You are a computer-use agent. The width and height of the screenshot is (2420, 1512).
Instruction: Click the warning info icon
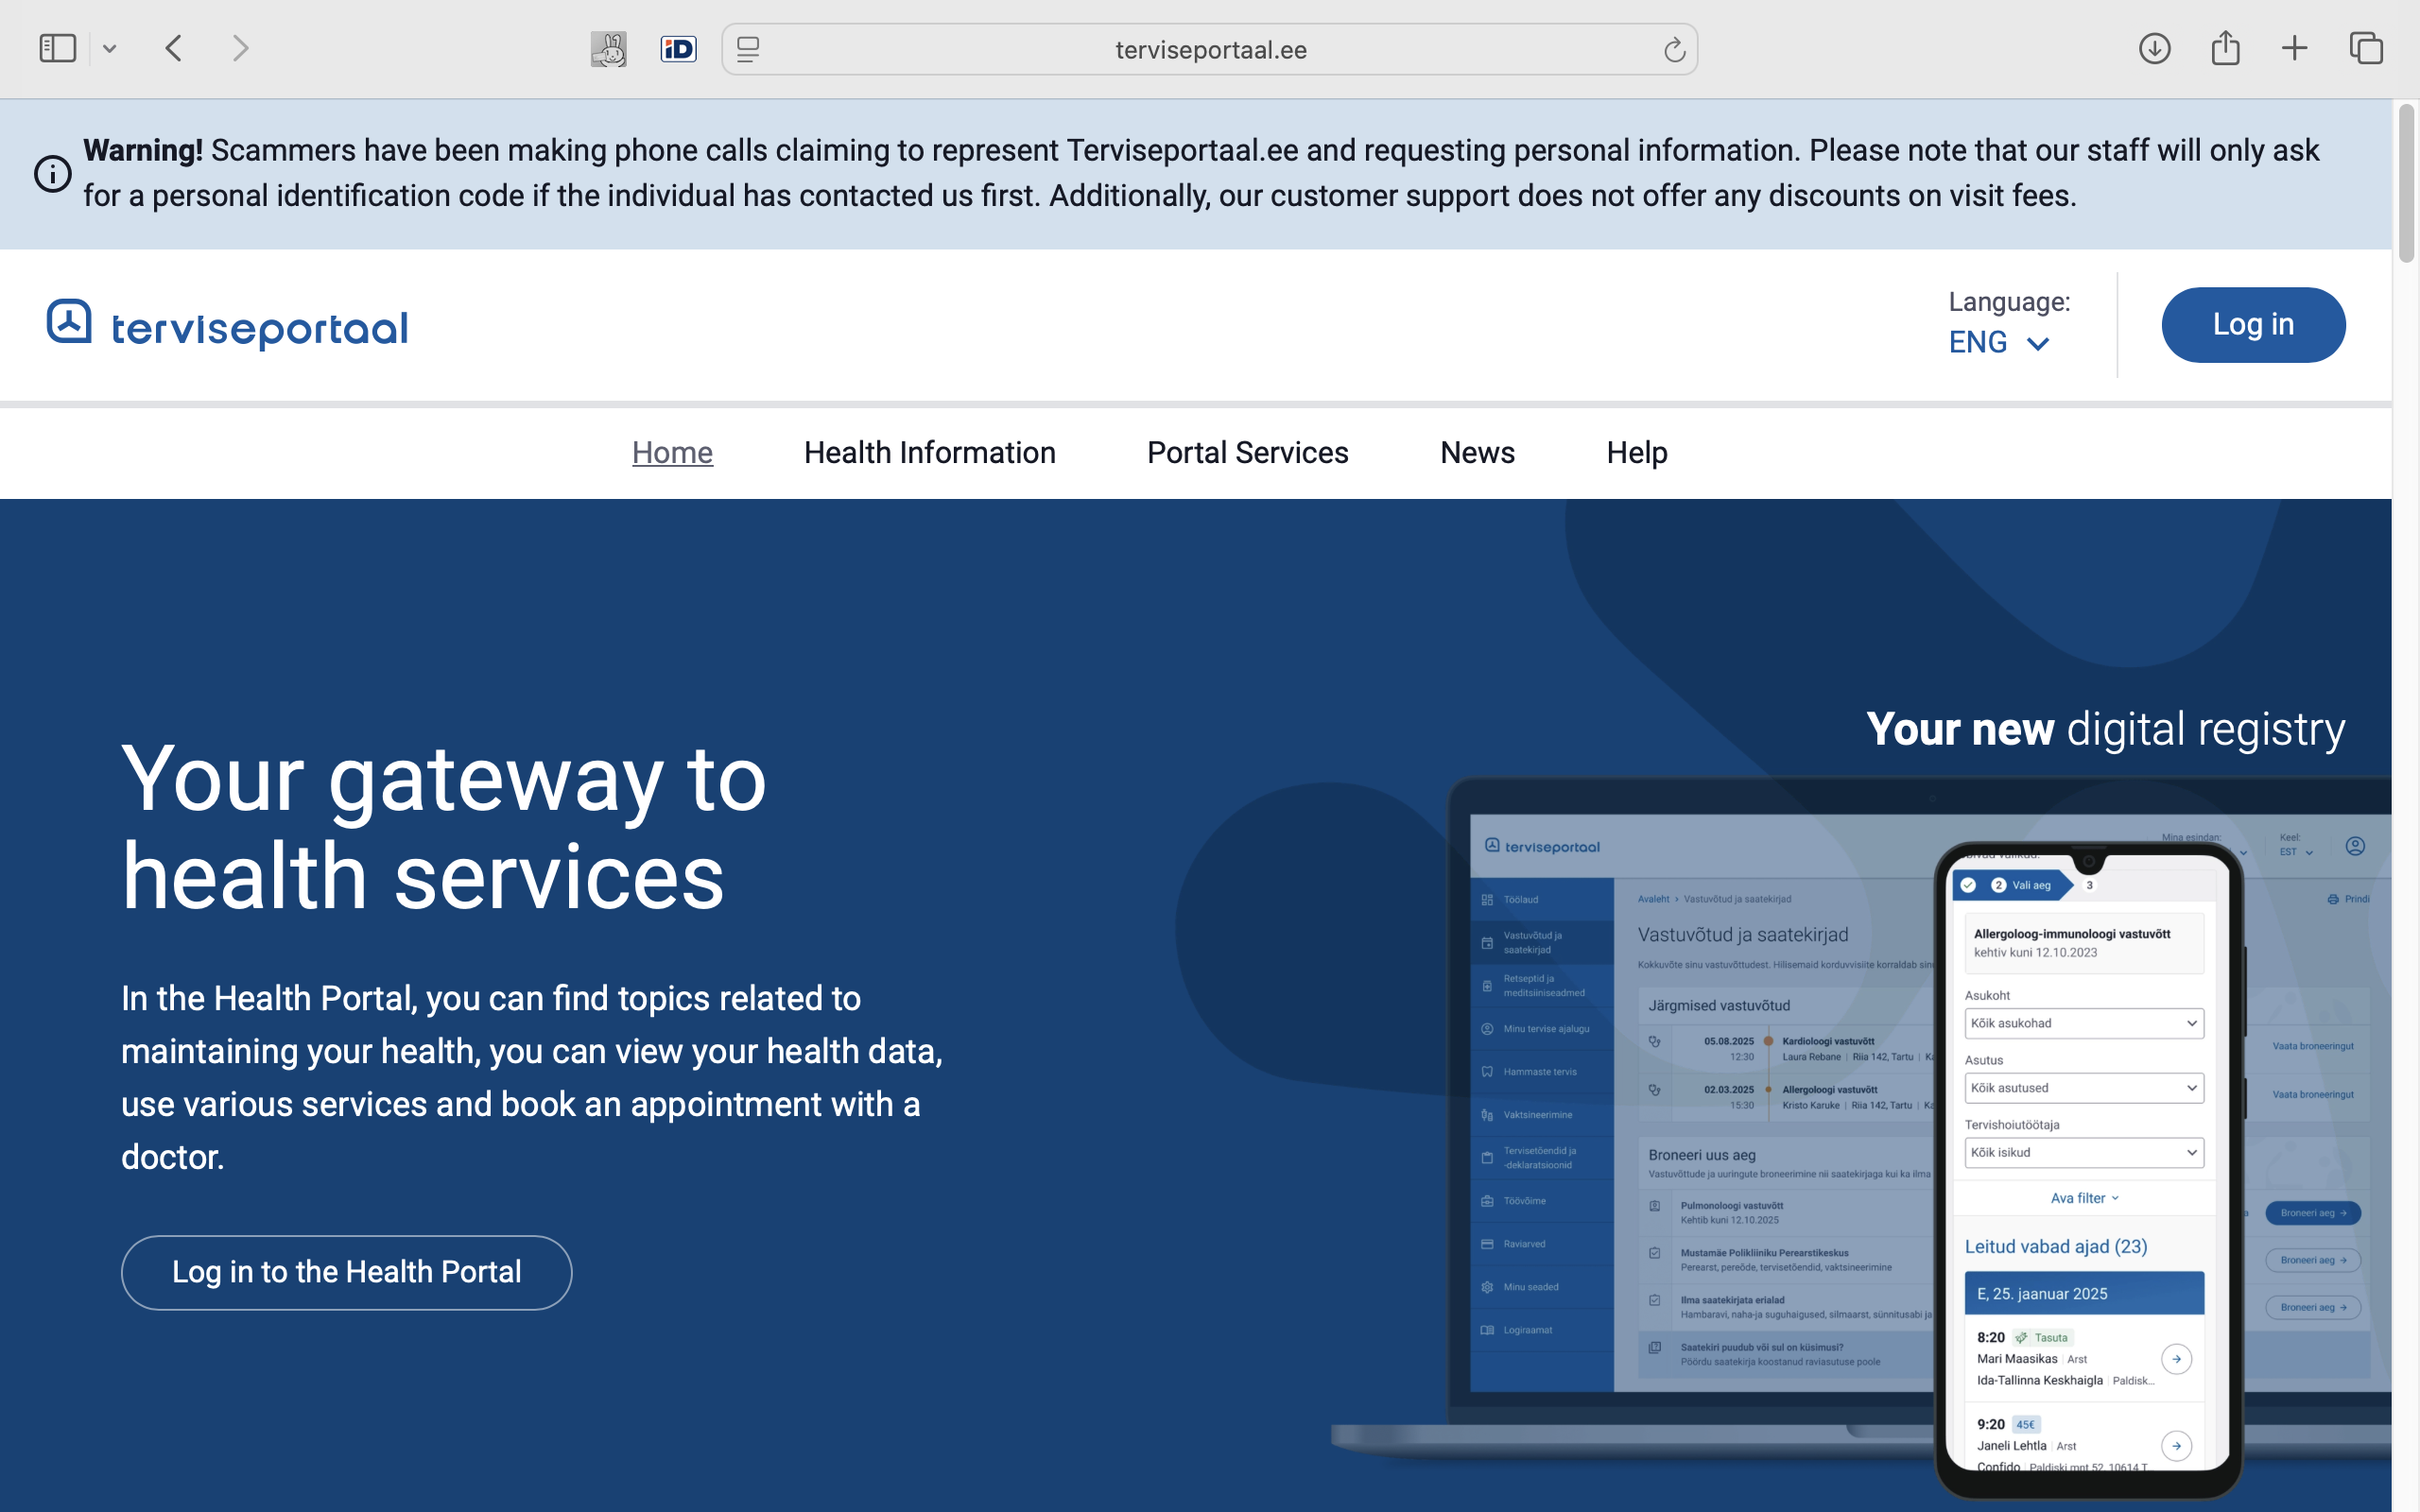(x=53, y=174)
